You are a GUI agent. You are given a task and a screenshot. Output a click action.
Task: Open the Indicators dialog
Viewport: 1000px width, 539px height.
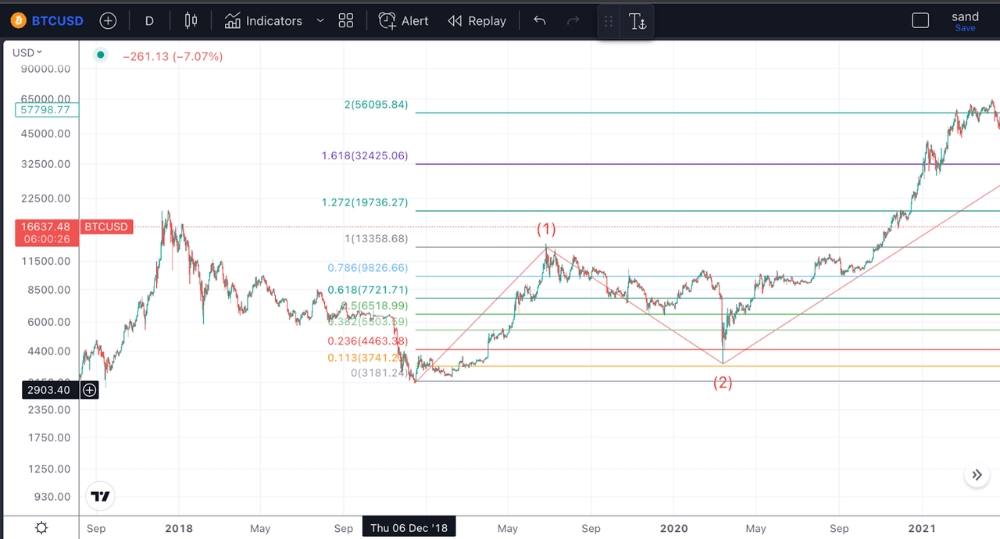tap(263, 21)
